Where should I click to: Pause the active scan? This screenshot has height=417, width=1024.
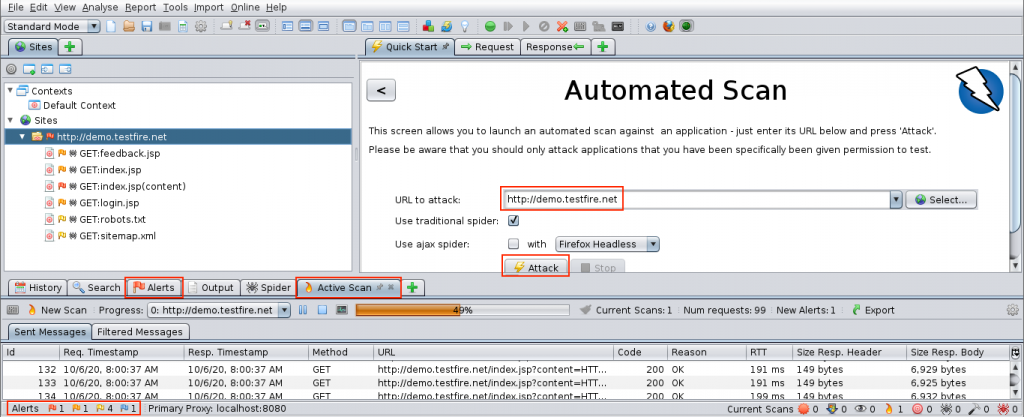303,310
